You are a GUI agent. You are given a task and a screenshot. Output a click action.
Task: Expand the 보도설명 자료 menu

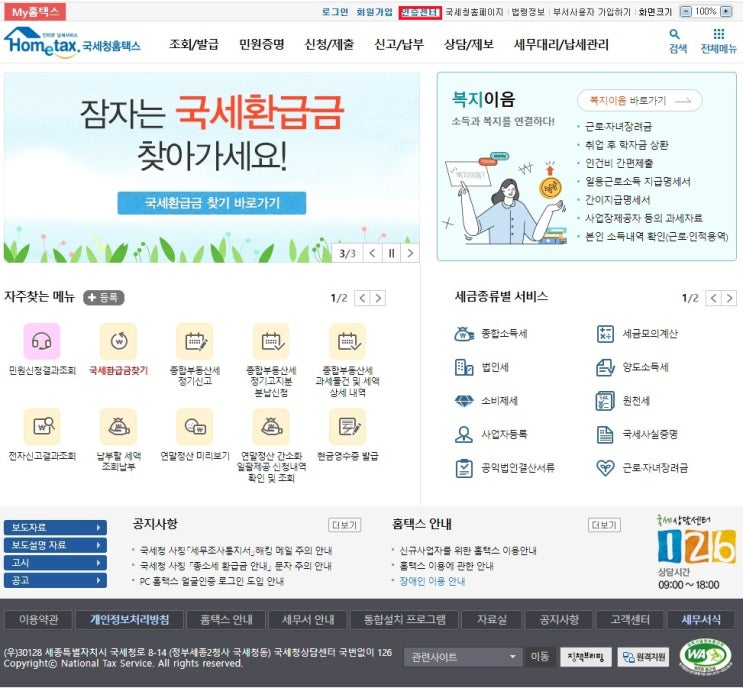tap(55, 545)
